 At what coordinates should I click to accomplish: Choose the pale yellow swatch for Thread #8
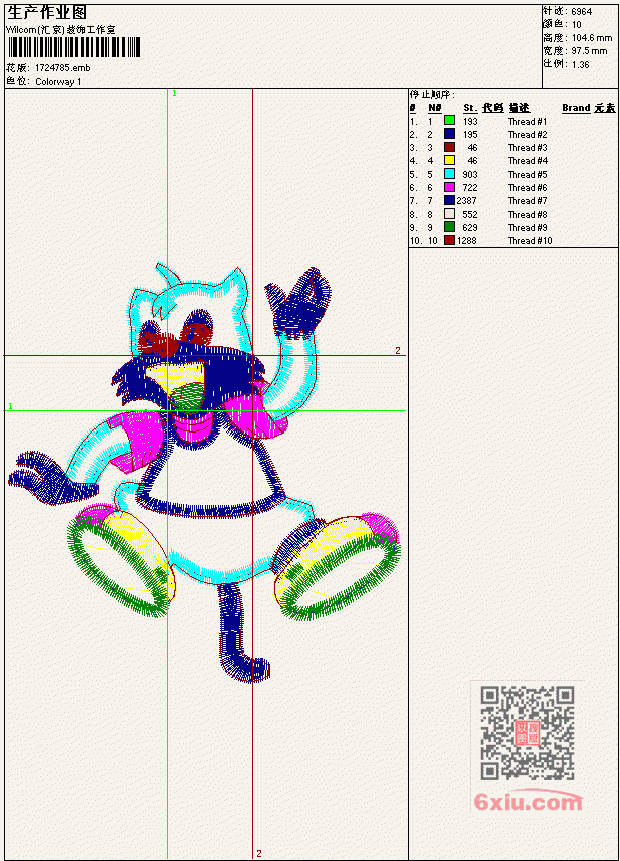pyautogui.click(x=449, y=214)
